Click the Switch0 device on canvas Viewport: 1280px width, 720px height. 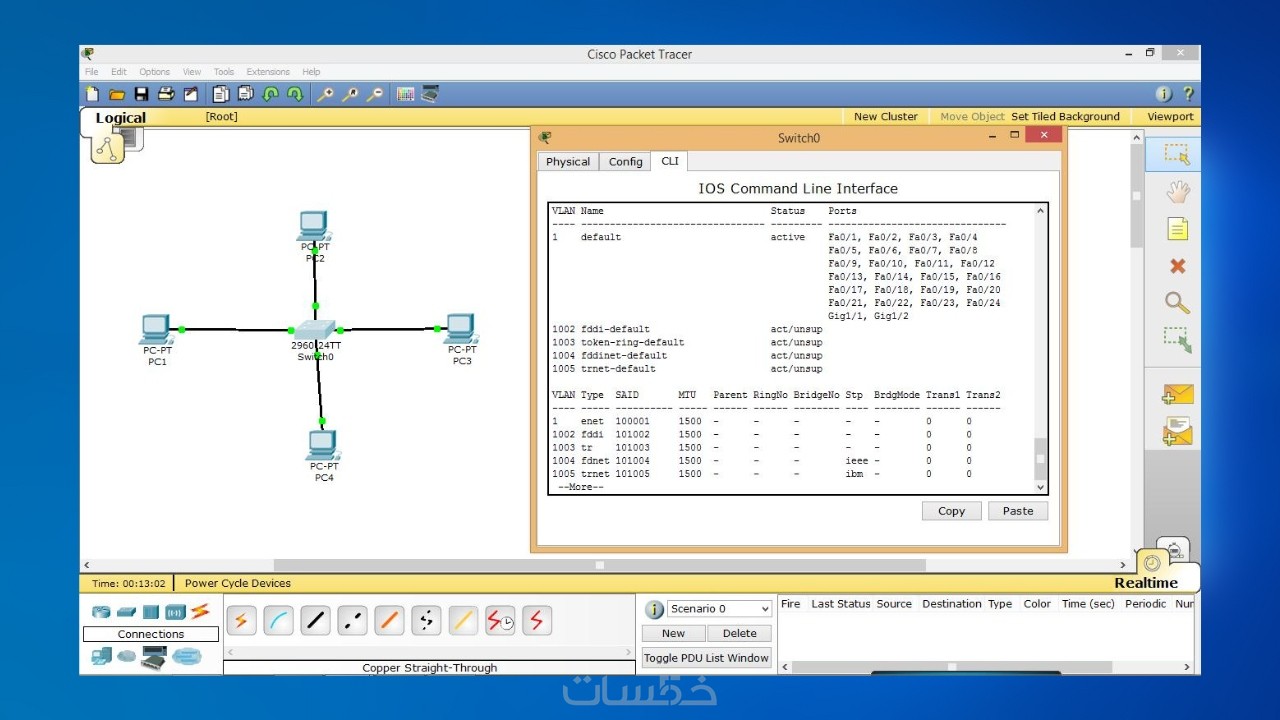tap(315, 332)
